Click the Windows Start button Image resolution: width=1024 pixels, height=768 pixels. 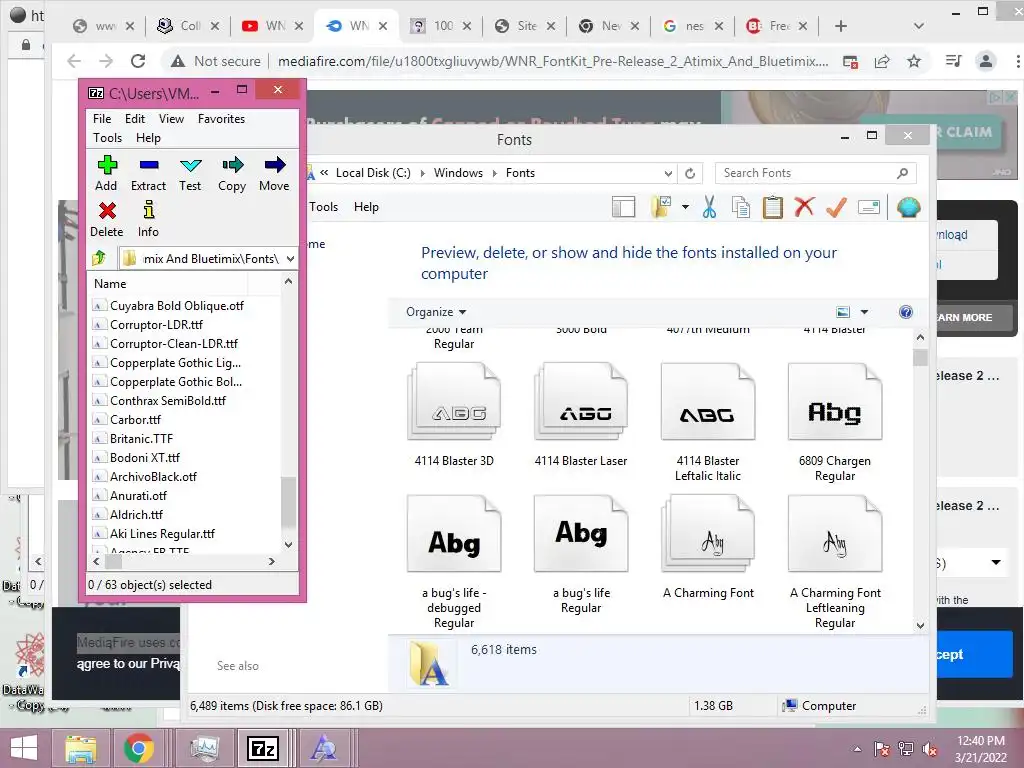click(24, 748)
